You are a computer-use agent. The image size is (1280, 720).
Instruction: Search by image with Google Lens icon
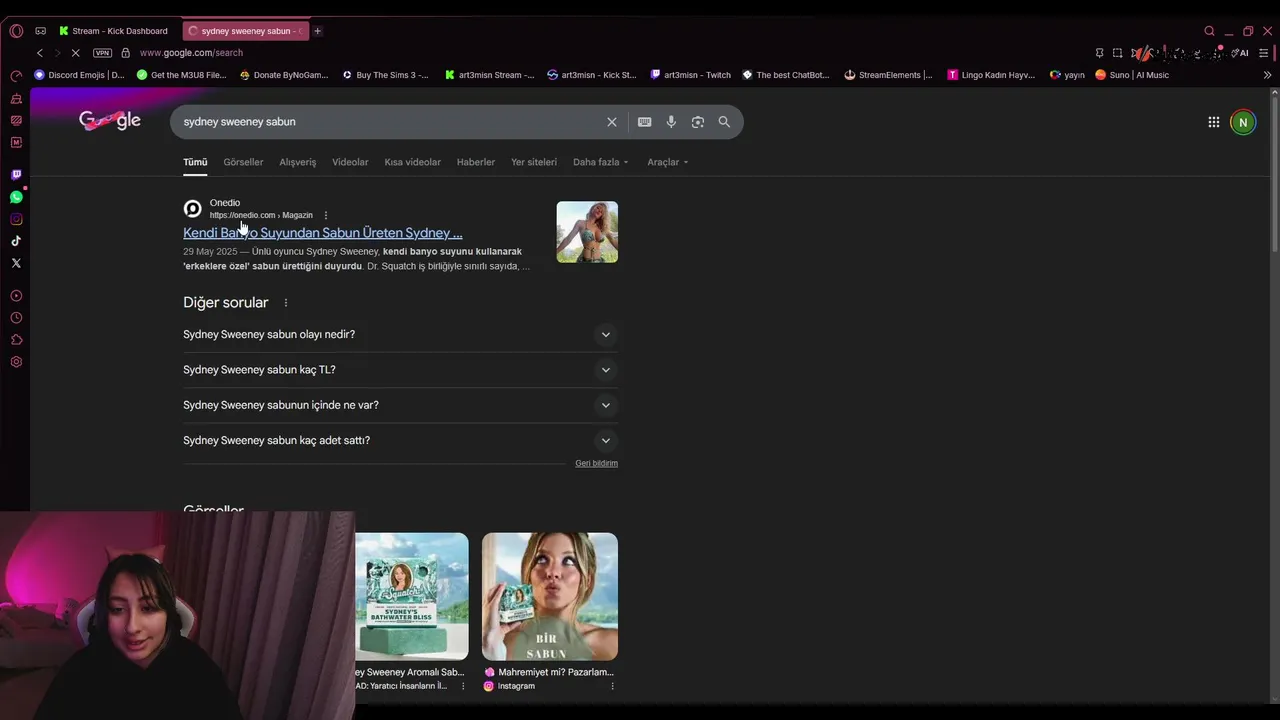point(698,122)
